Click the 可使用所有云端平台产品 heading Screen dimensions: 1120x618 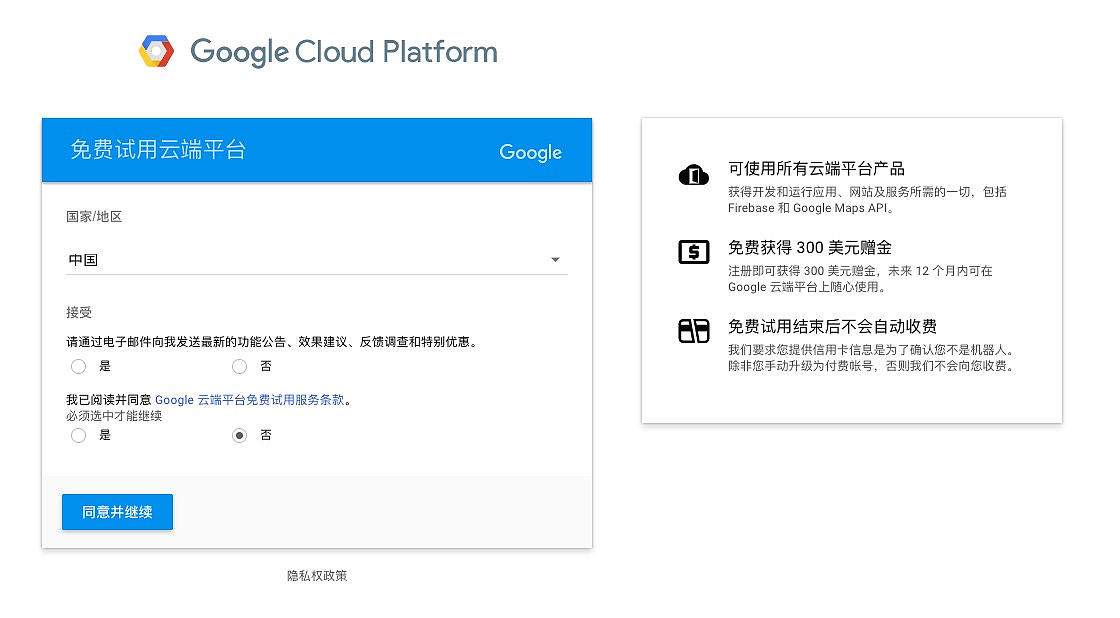(816, 169)
